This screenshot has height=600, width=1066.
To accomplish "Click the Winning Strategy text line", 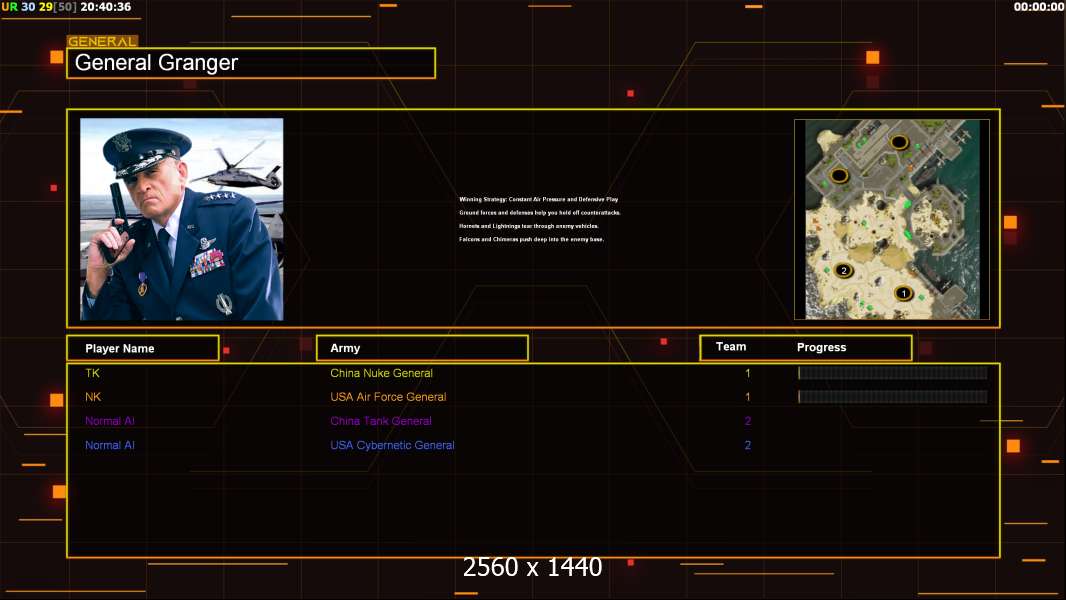I will [x=538, y=199].
